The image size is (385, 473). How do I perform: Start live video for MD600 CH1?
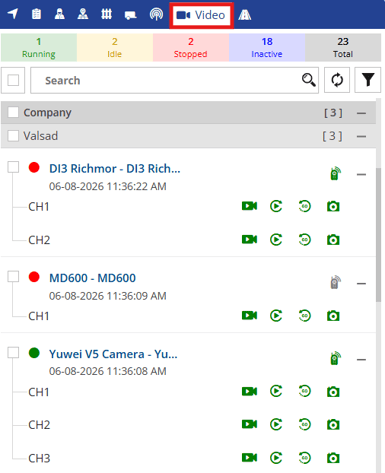pyautogui.click(x=249, y=315)
